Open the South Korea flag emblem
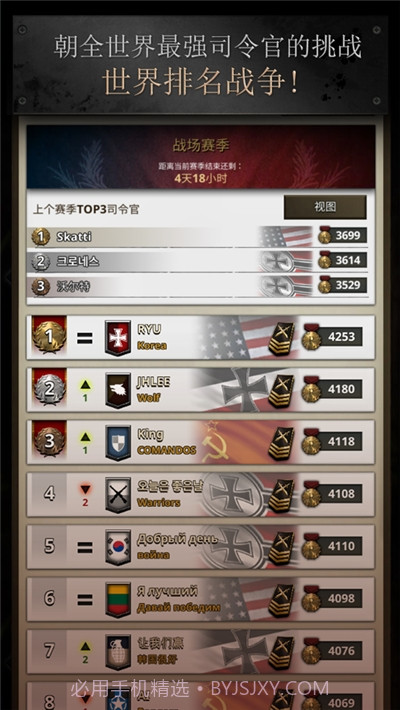 118,547
